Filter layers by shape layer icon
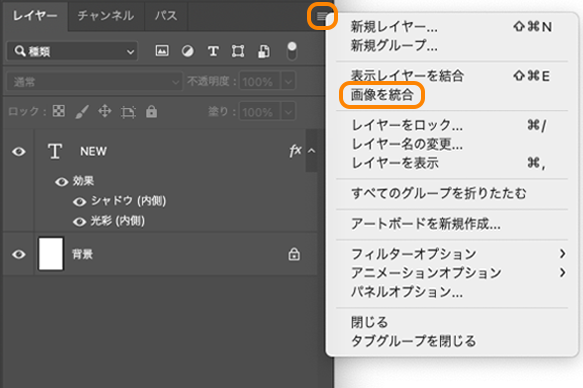The image size is (583, 388). click(x=238, y=51)
